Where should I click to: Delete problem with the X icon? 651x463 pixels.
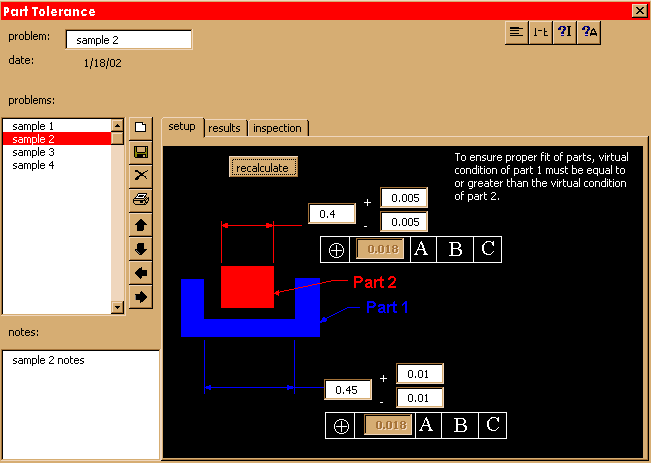141,176
